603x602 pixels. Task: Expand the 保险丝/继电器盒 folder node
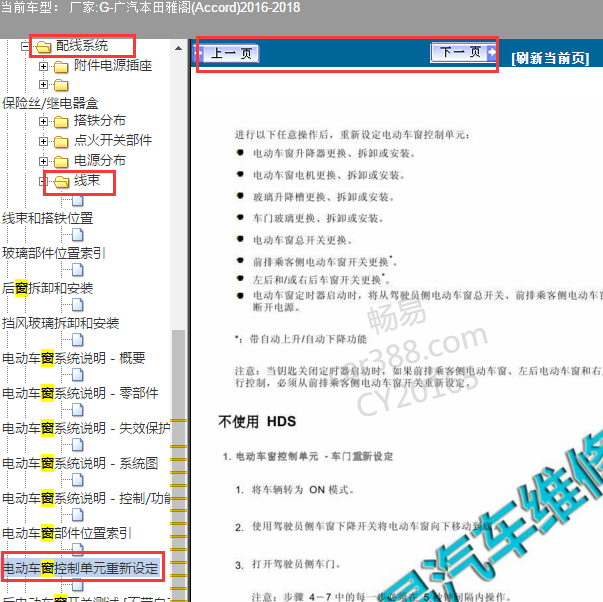point(43,84)
